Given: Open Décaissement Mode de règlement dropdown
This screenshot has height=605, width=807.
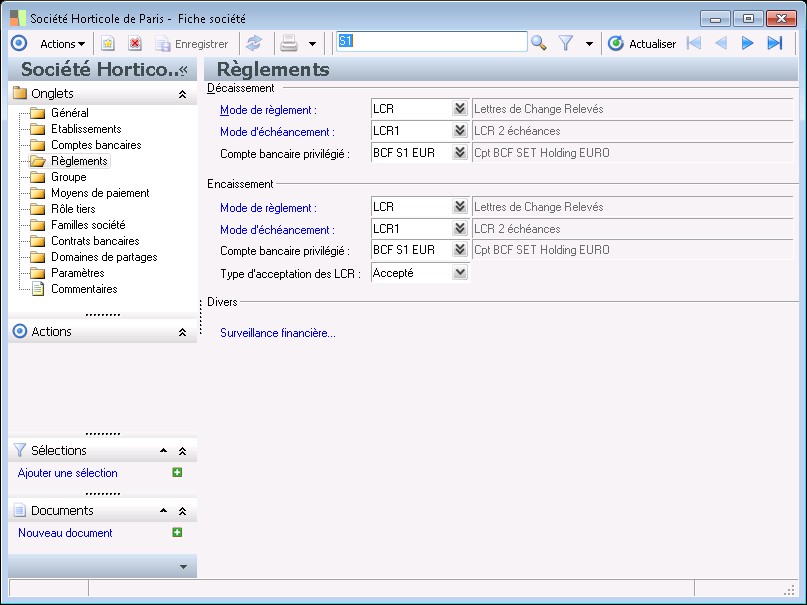Looking at the screenshot, I should [459, 109].
